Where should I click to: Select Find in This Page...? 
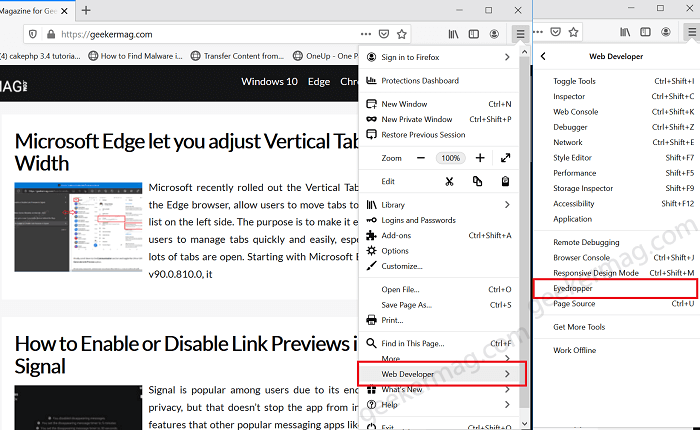click(x=439, y=343)
